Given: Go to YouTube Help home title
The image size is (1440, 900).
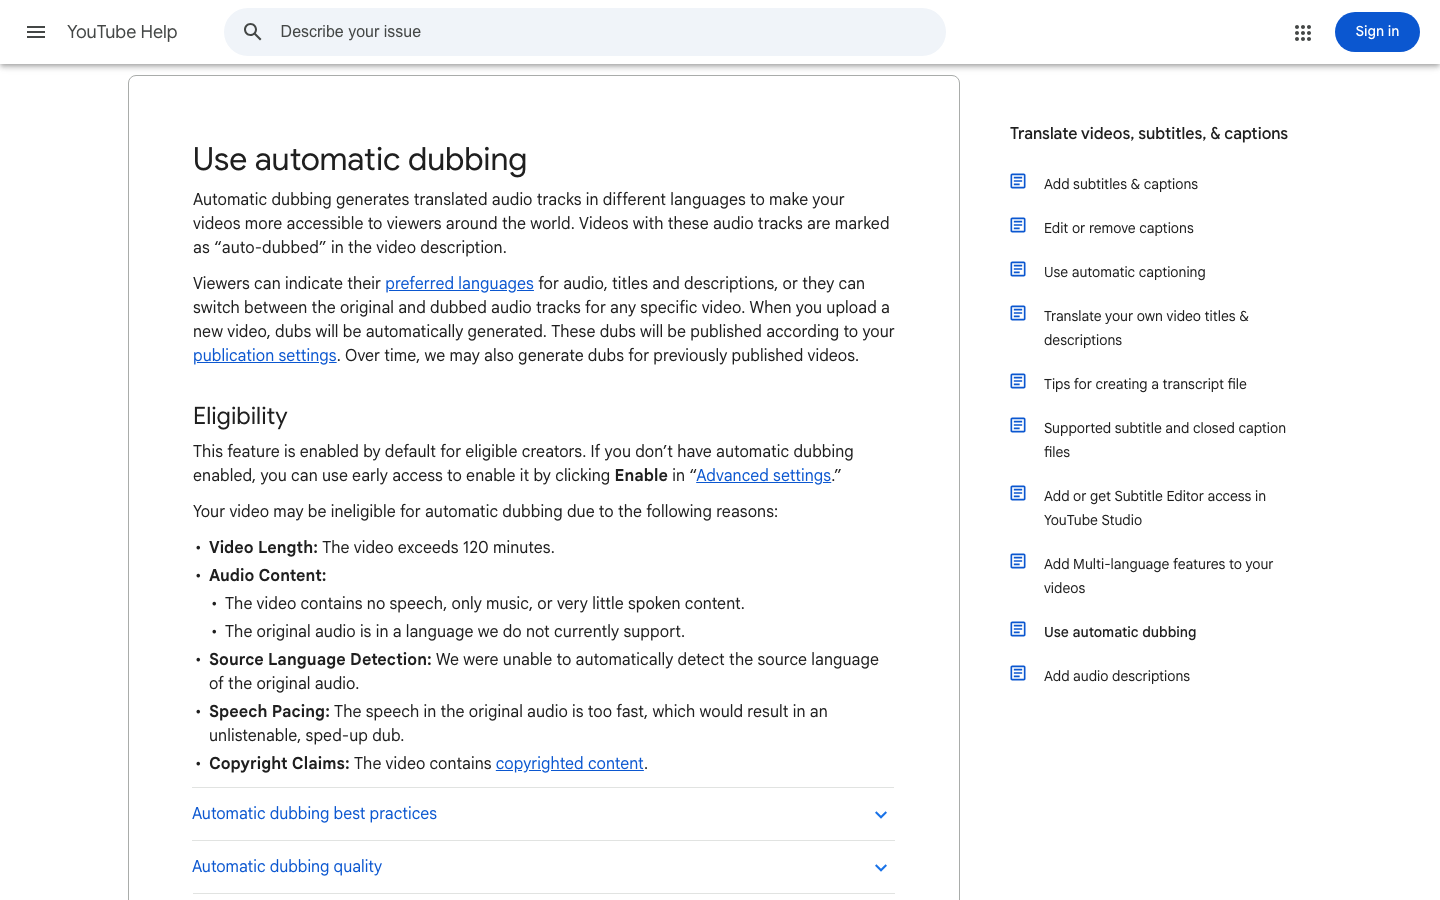Looking at the screenshot, I should (122, 32).
